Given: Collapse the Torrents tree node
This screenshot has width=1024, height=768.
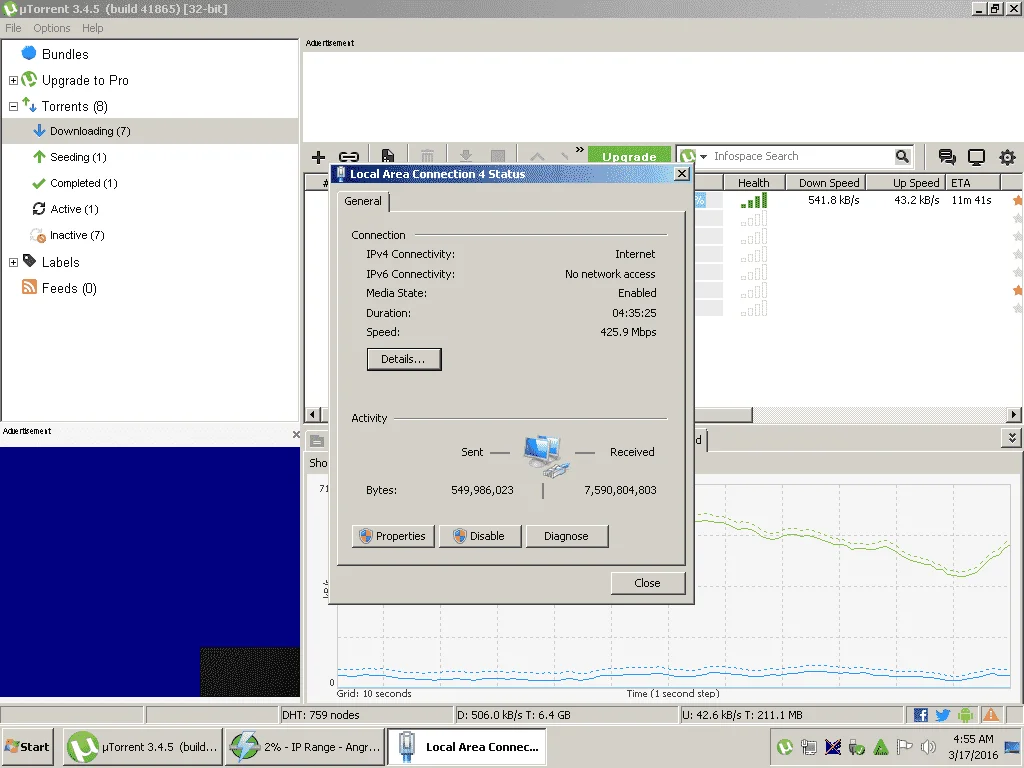Looking at the screenshot, I should [x=13, y=106].
